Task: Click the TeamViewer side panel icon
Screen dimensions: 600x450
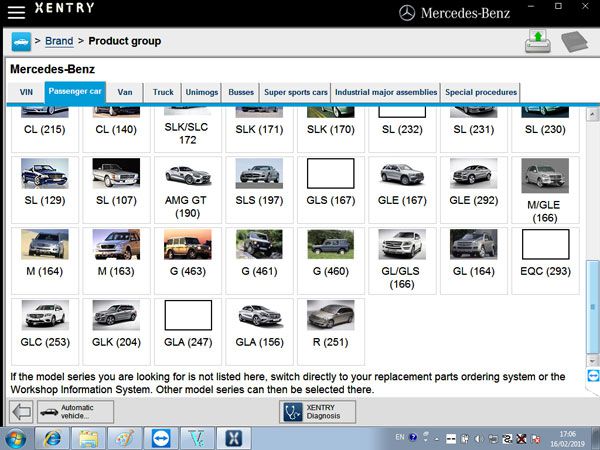Action: pos(593,376)
